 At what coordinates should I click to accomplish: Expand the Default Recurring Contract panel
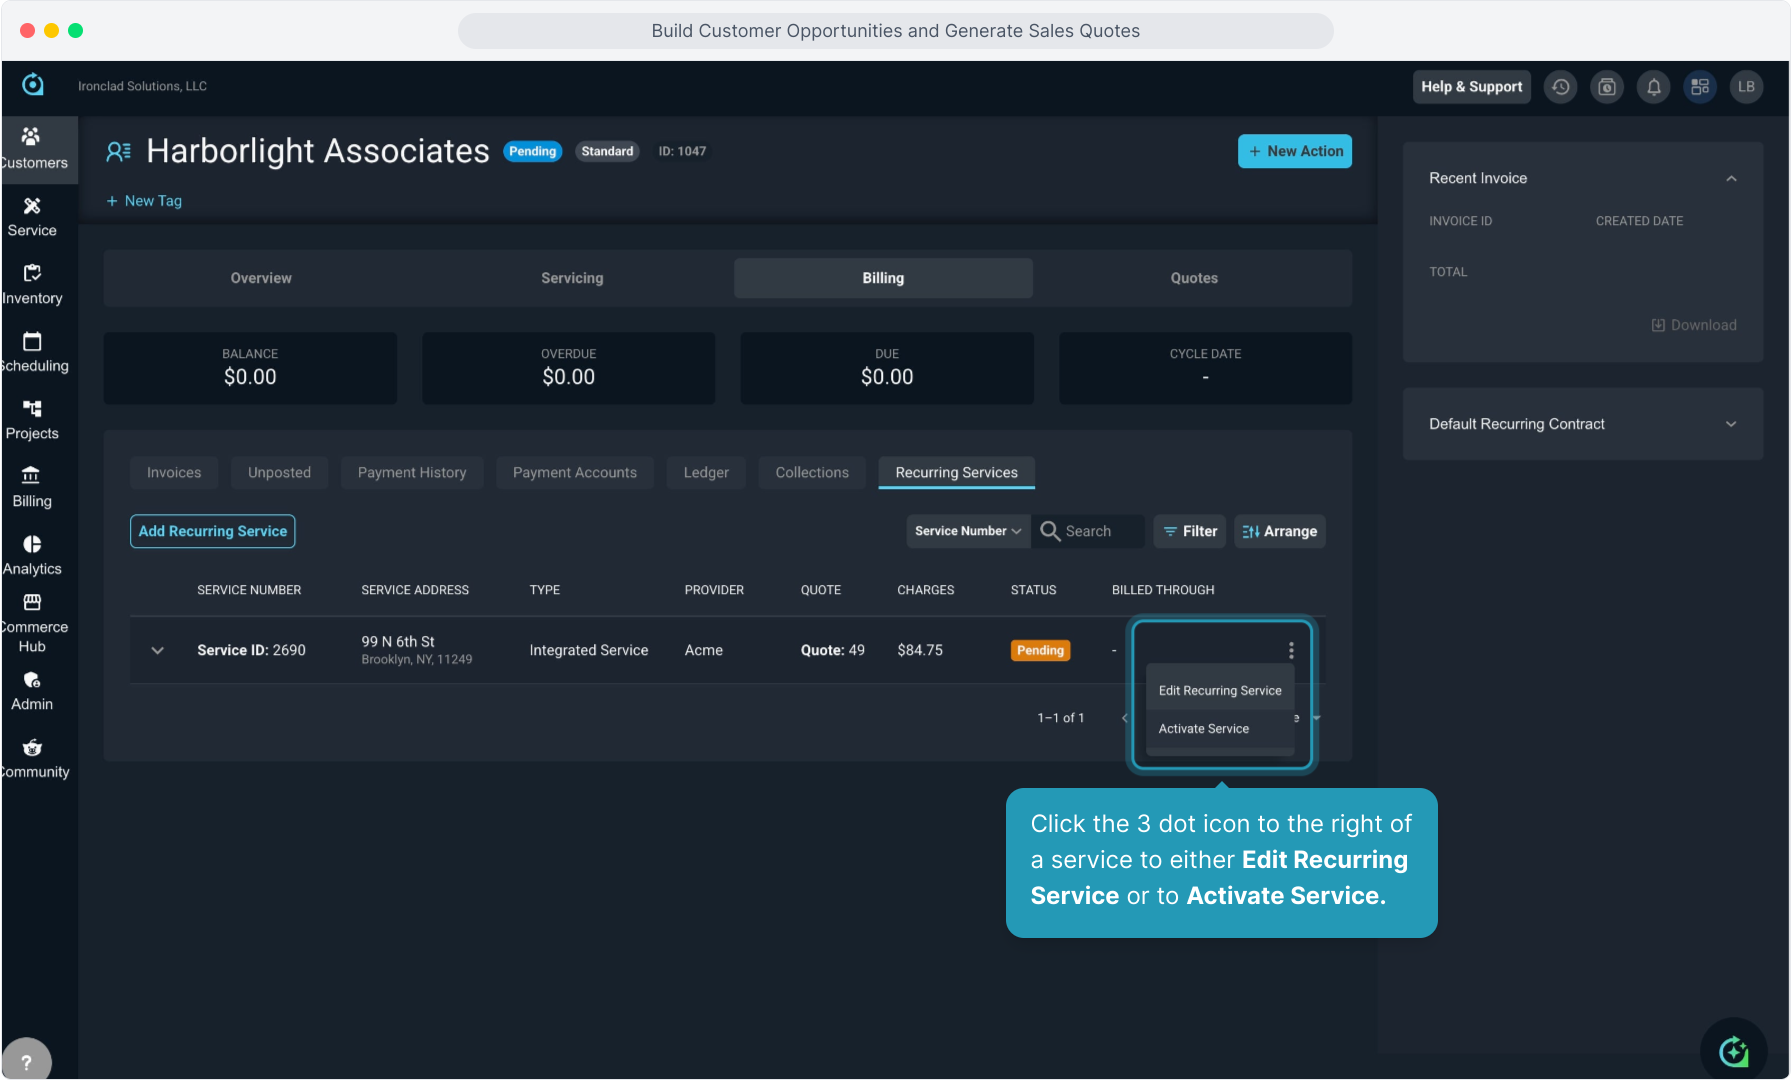tap(1730, 424)
